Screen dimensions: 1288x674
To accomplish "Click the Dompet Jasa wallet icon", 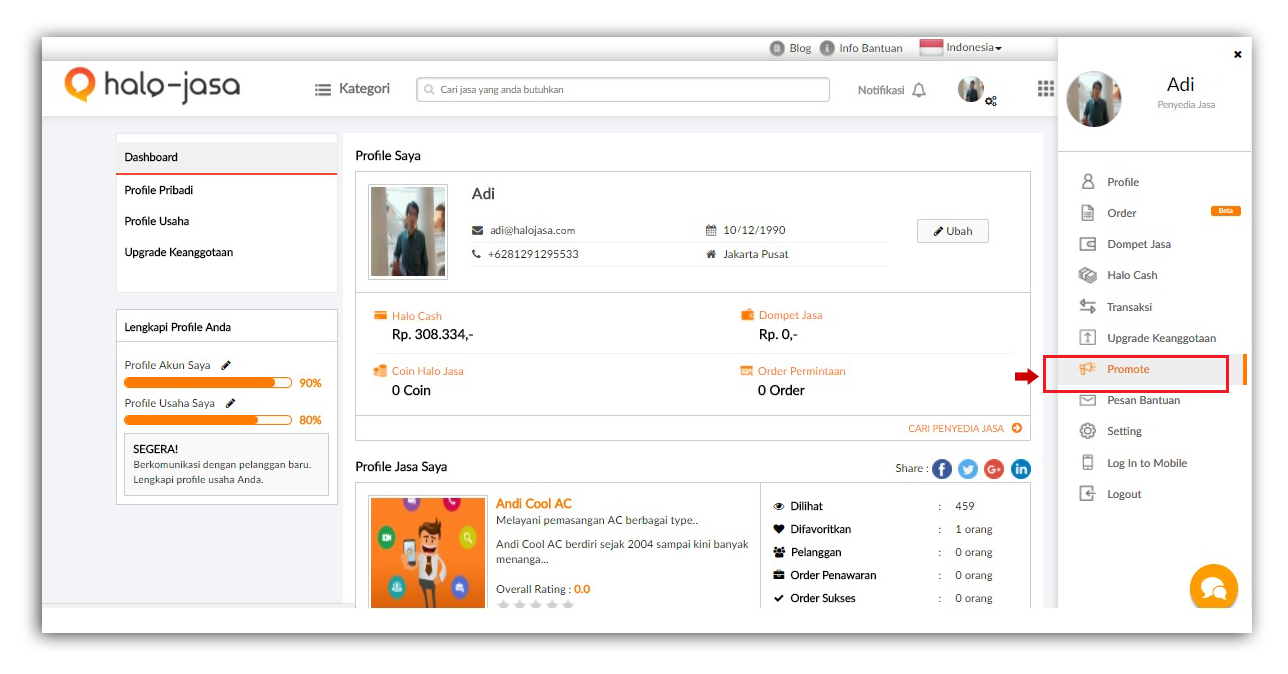I will 1088,244.
